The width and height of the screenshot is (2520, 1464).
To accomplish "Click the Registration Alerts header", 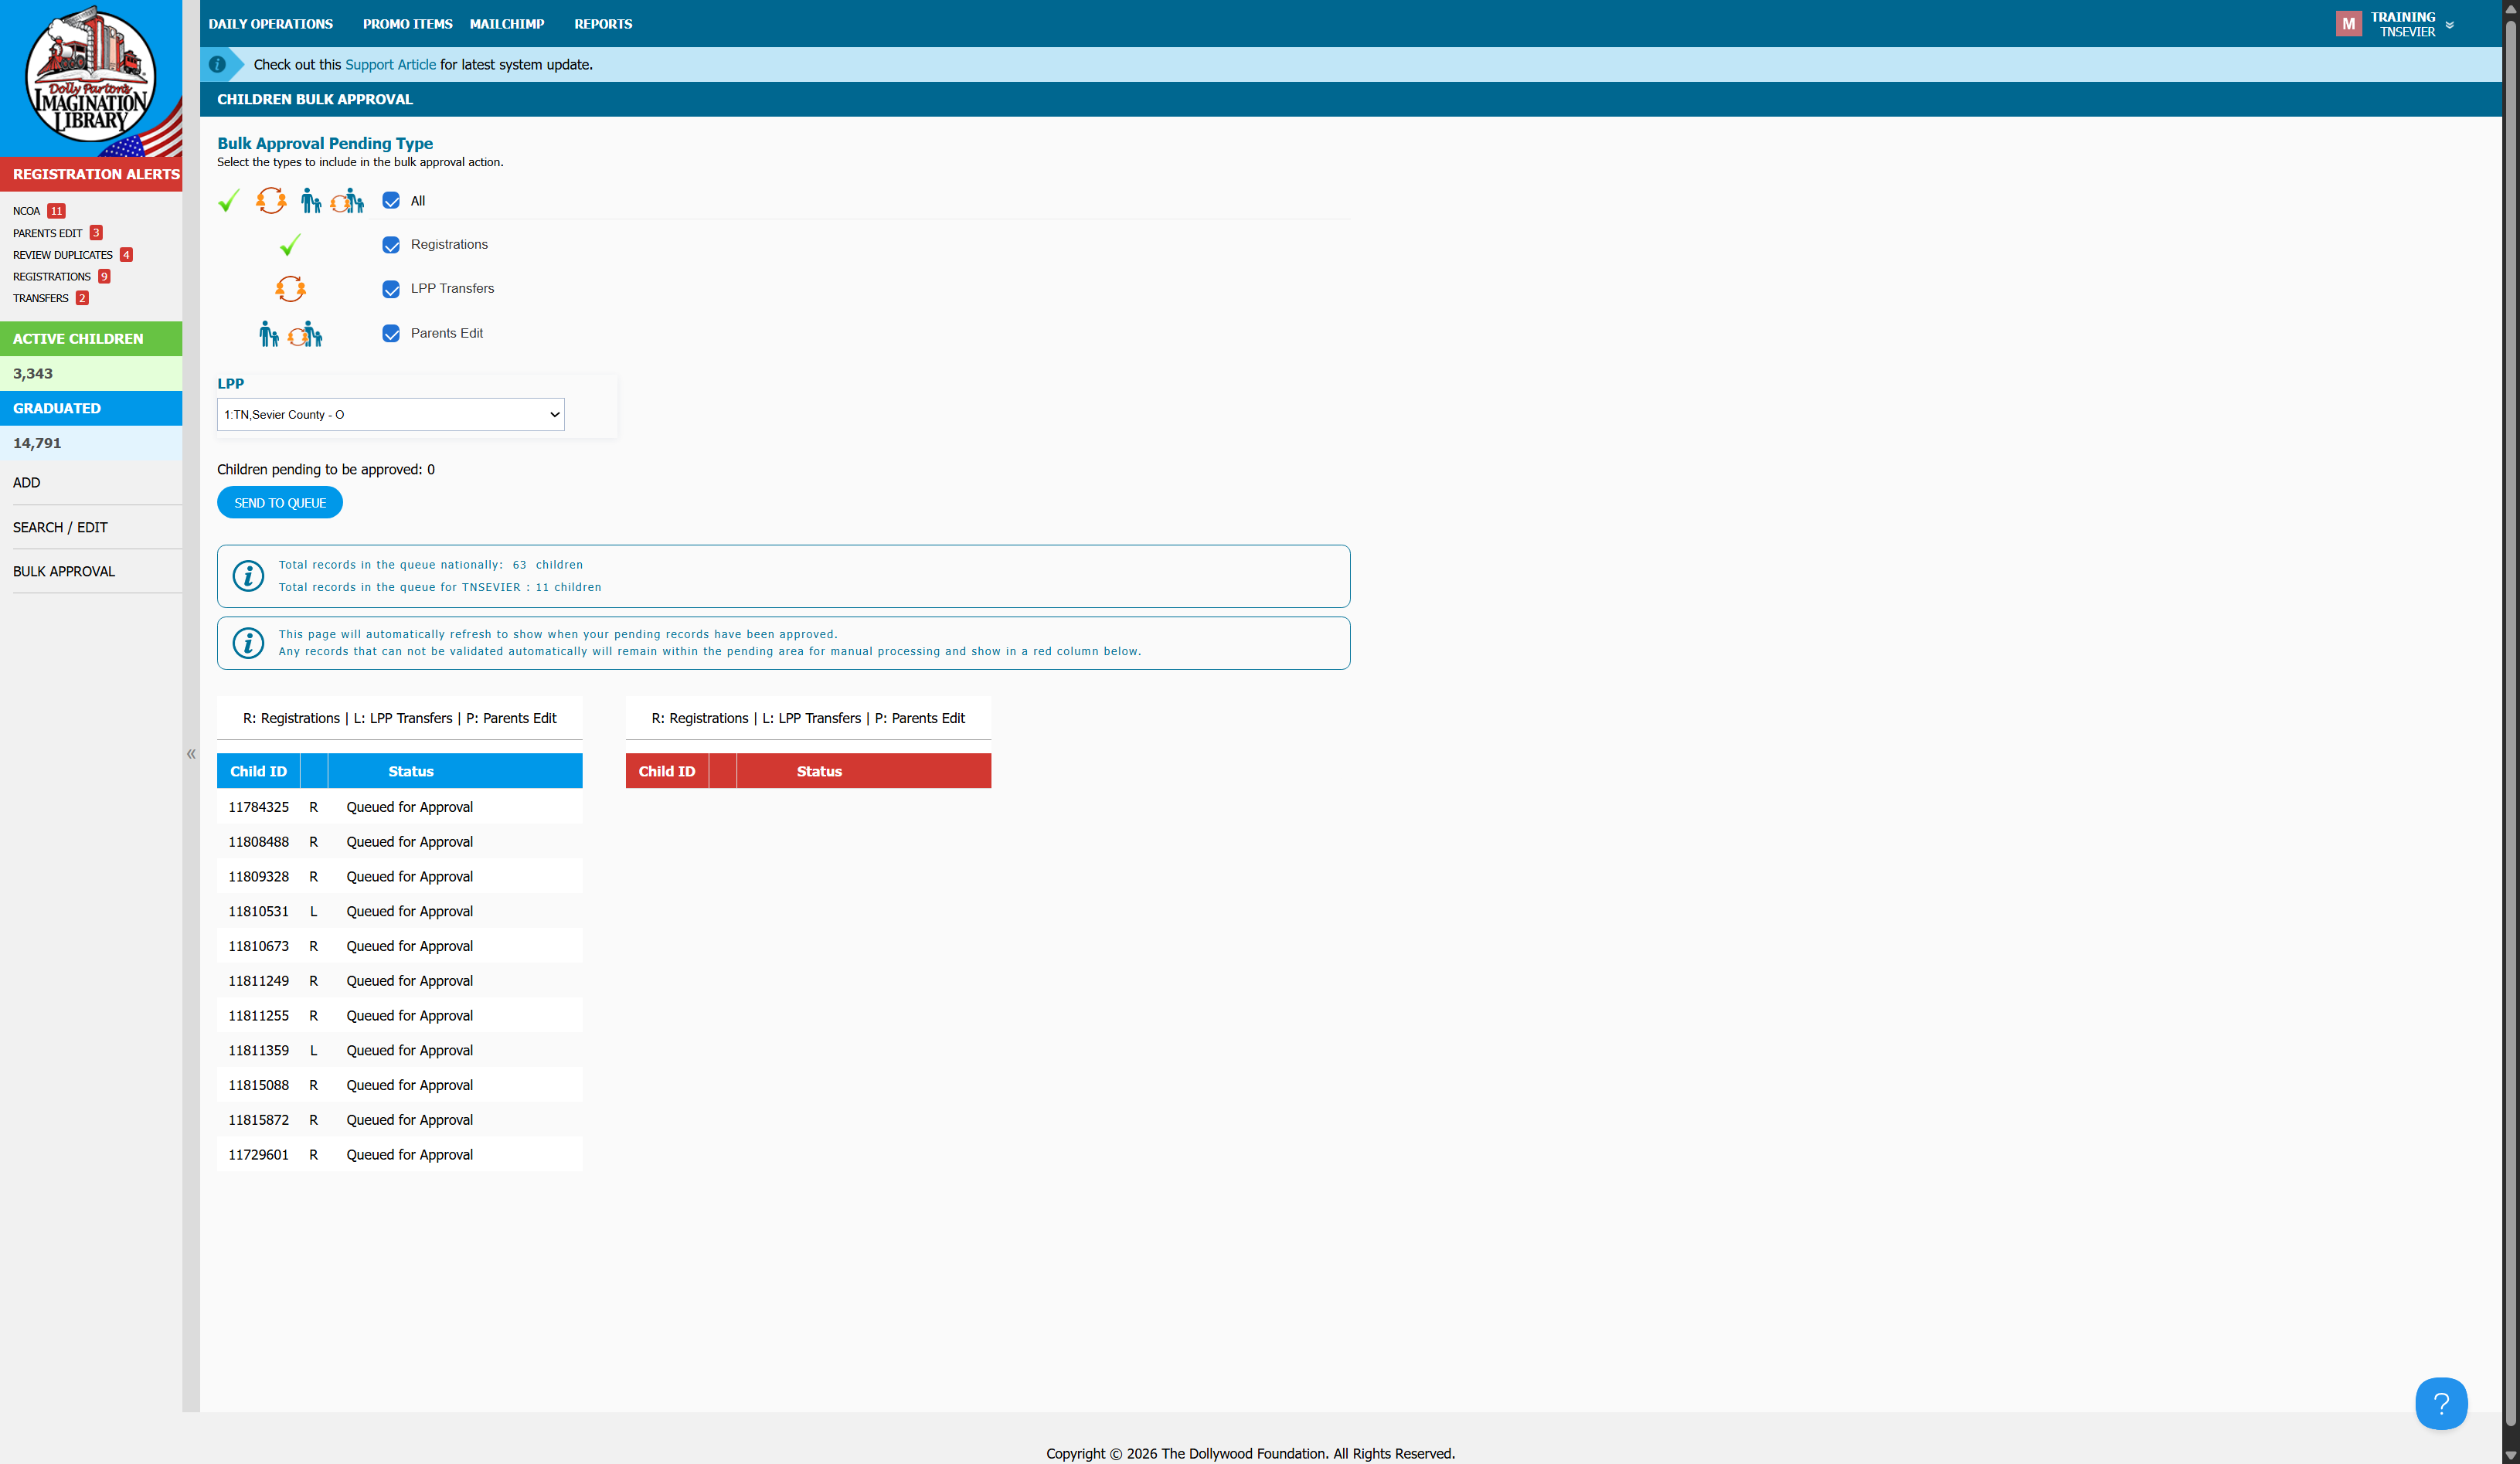I will [91, 174].
